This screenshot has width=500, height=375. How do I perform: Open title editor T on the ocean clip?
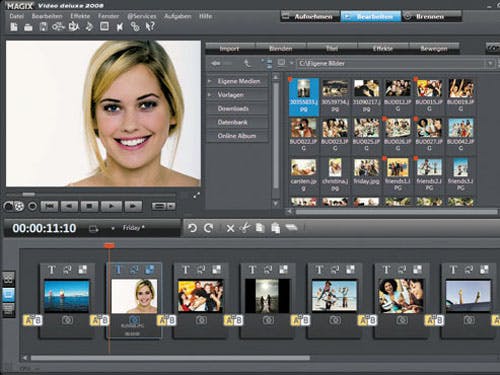[x=52, y=269]
